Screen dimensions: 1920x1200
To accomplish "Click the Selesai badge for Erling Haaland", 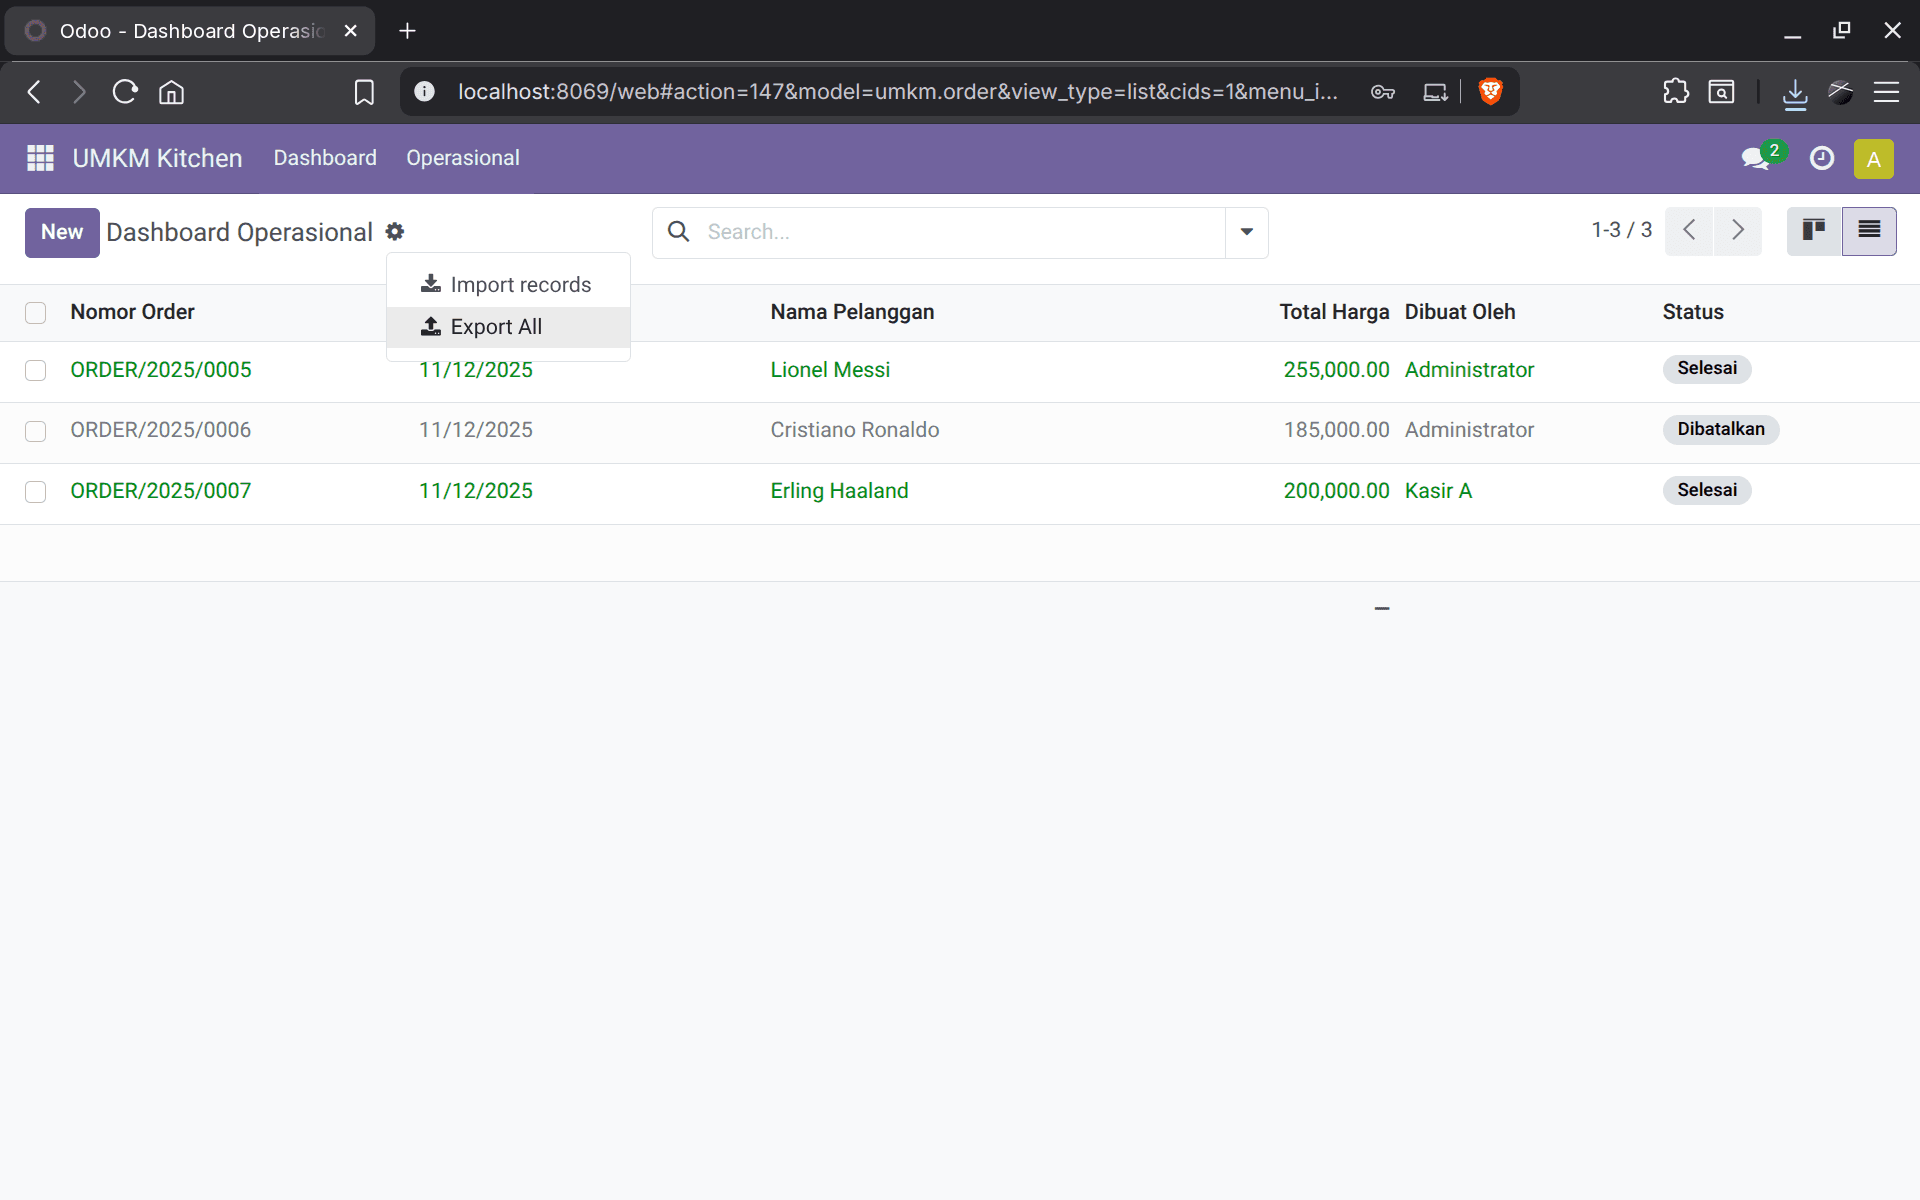I will (1707, 490).
